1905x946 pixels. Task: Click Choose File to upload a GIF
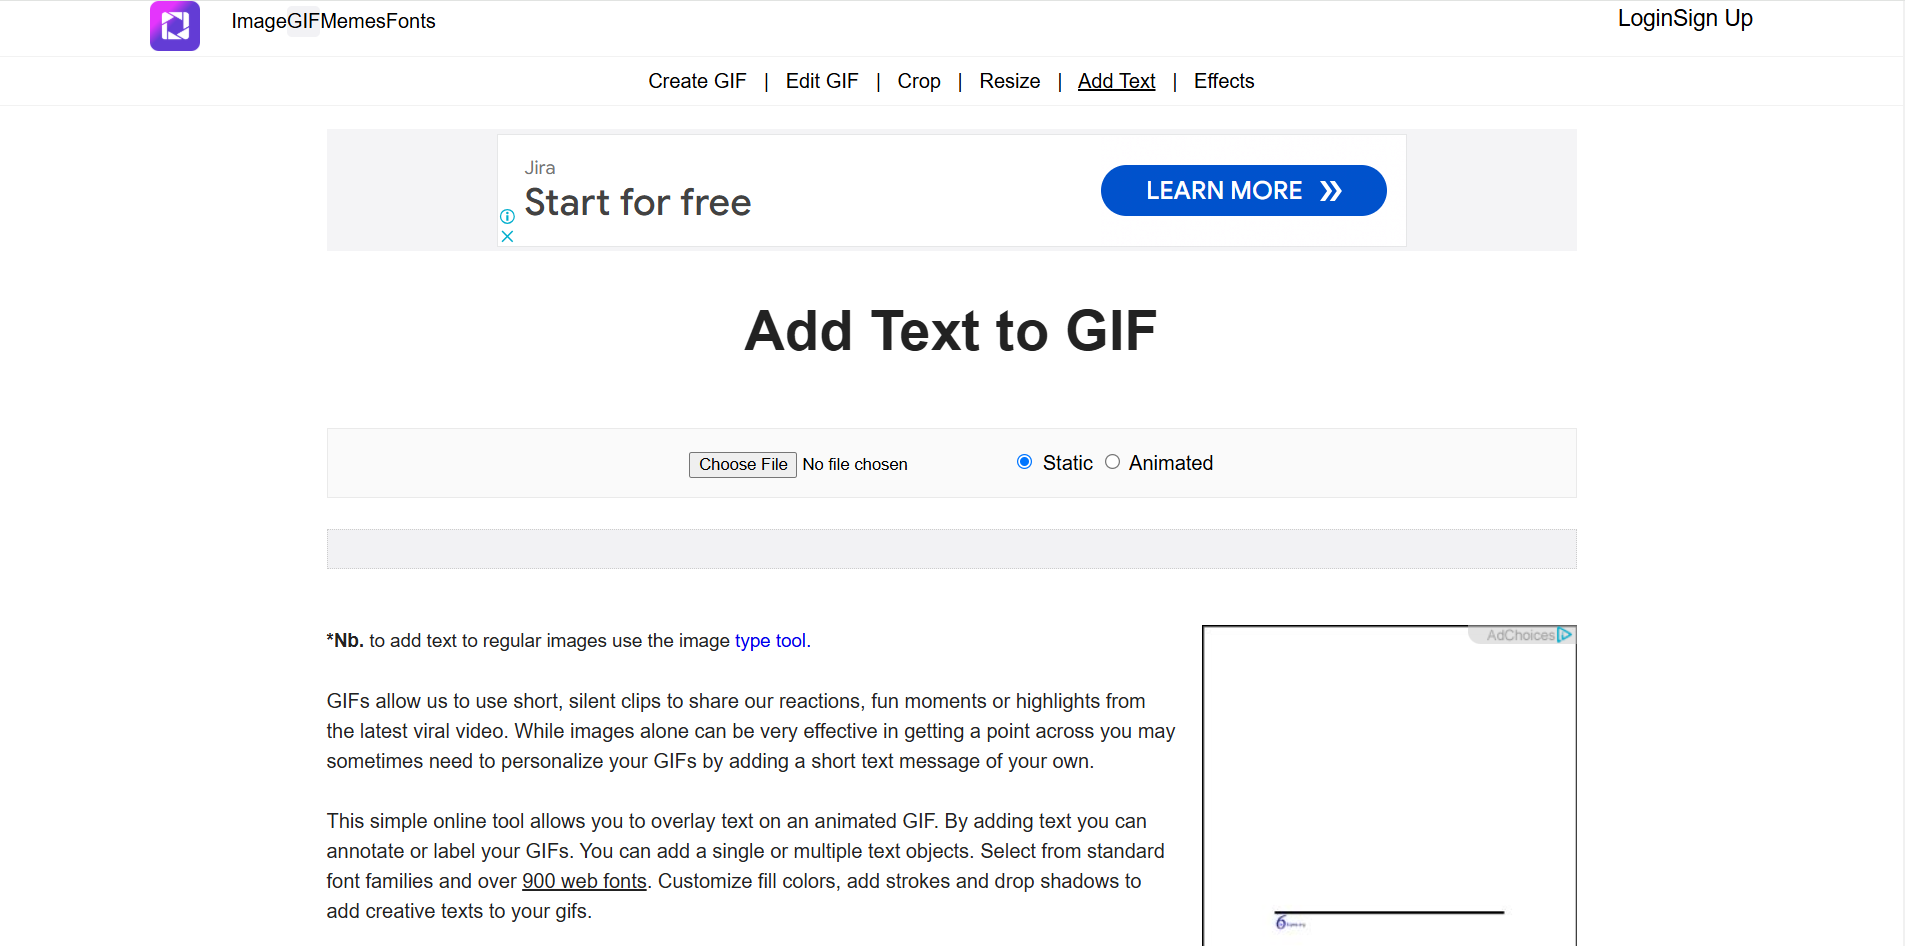(742, 464)
